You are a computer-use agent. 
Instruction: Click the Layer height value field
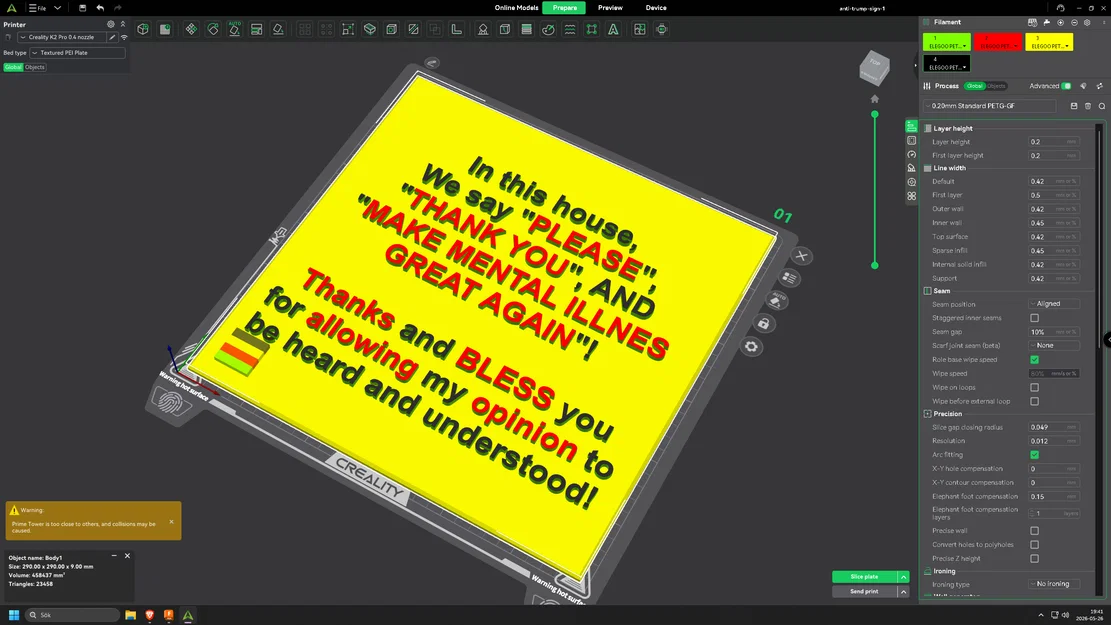pyautogui.click(x=1054, y=142)
